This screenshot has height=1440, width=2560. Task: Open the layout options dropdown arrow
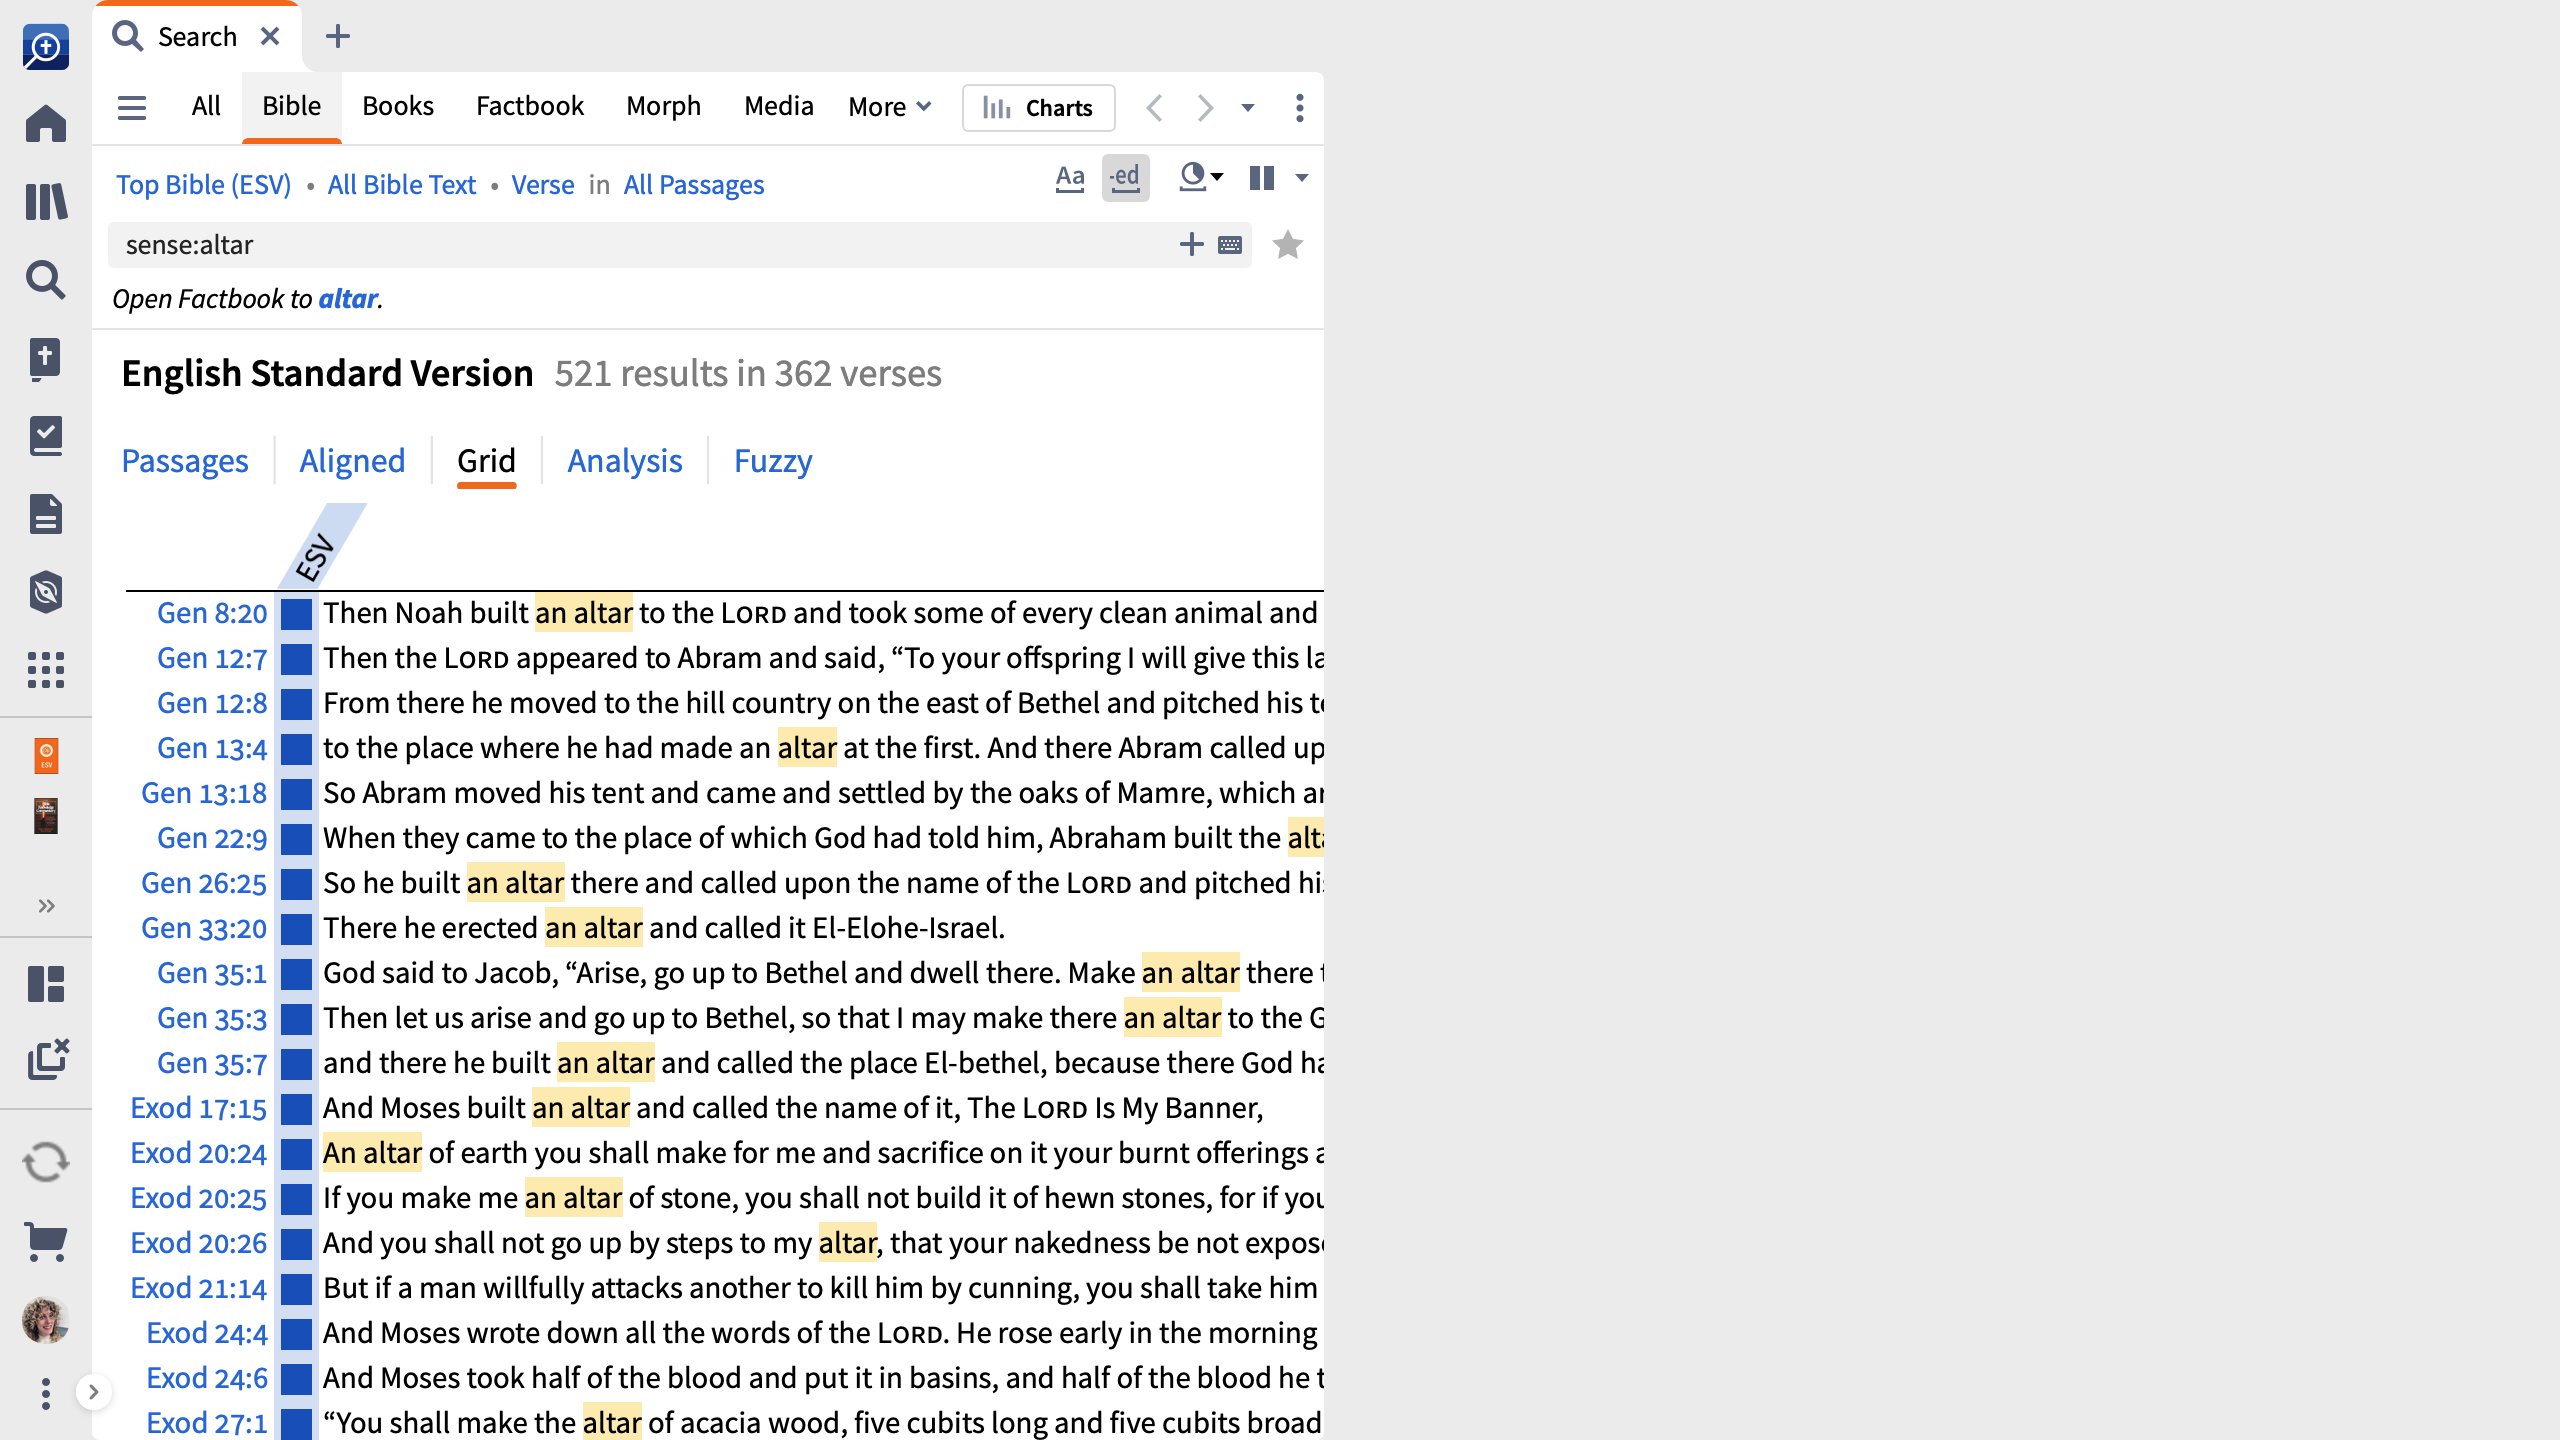[1301, 178]
